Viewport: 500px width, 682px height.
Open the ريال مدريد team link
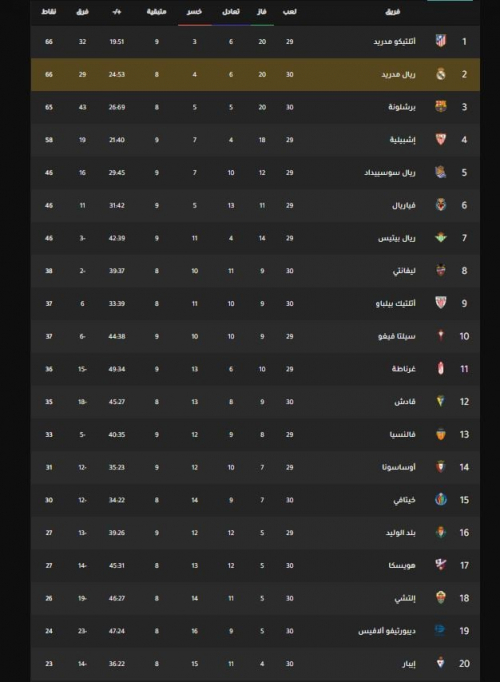pyautogui.click(x=398, y=74)
